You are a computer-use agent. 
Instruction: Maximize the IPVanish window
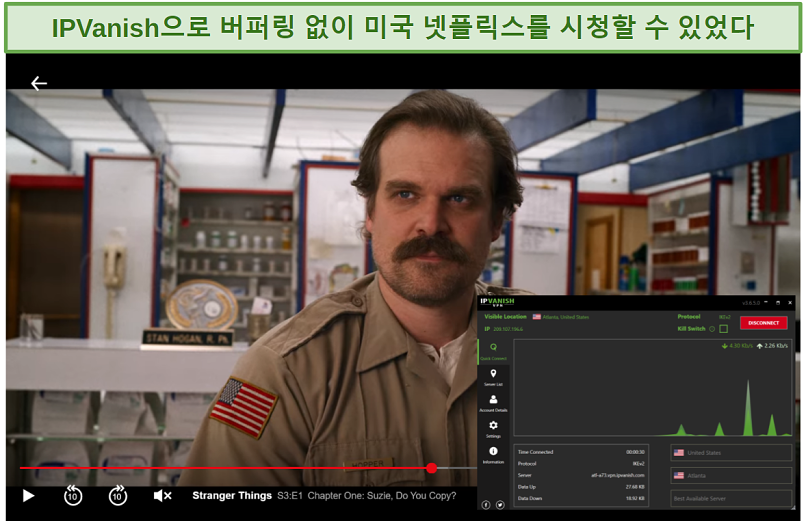click(x=778, y=303)
